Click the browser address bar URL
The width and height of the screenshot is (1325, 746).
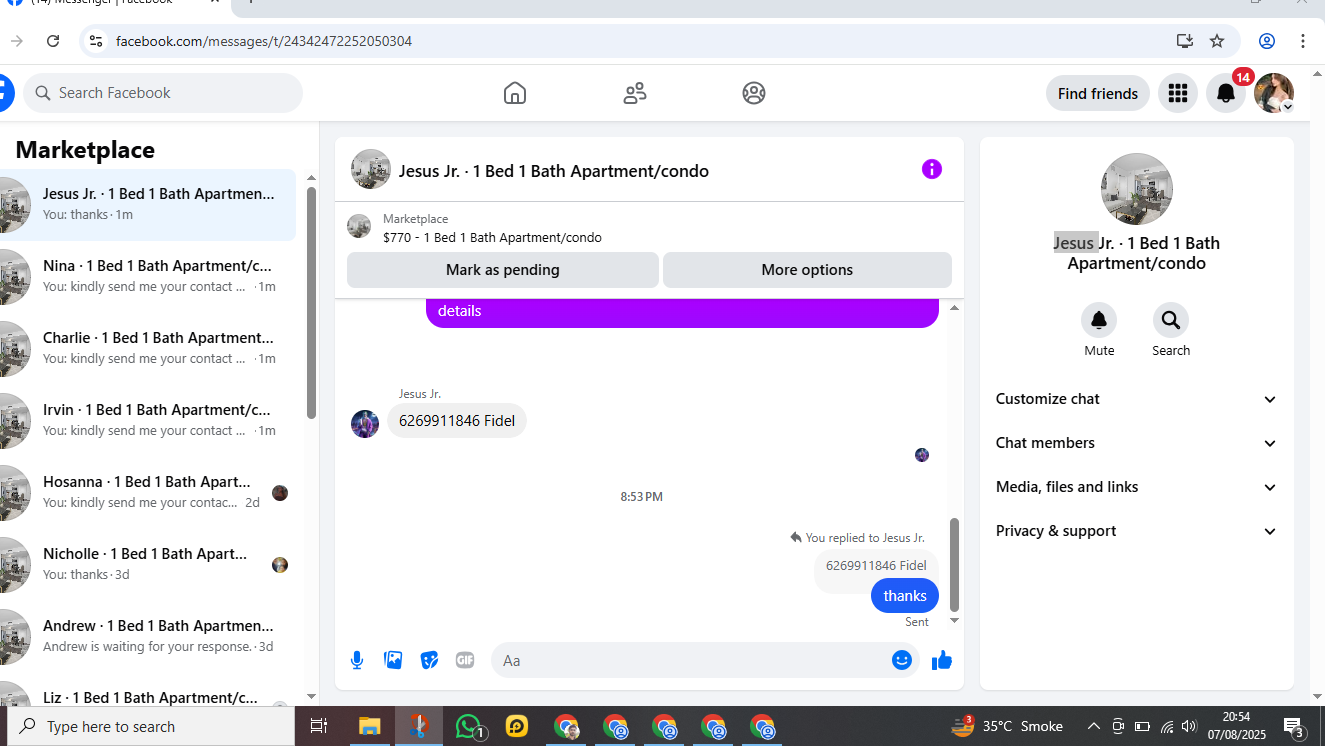(x=264, y=41)
